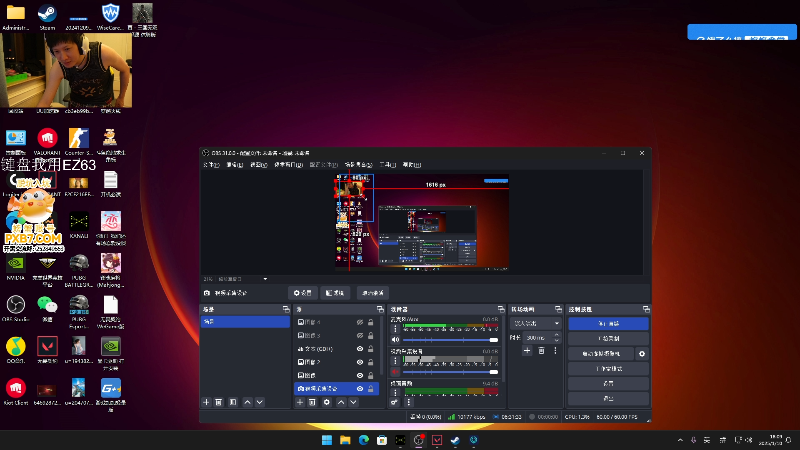Toggle lock on 图像 3 source

coord(371,336)
